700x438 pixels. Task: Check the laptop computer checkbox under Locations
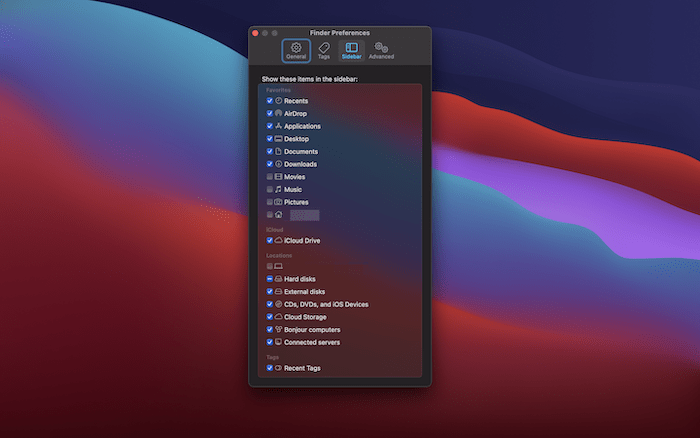[270, 266]
